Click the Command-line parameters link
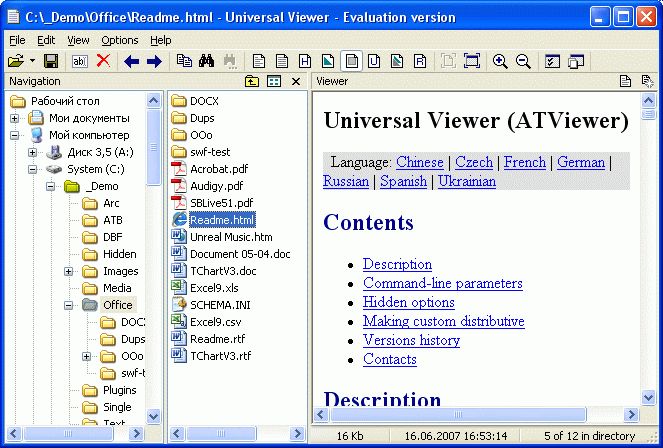 [x=442, y=283]
